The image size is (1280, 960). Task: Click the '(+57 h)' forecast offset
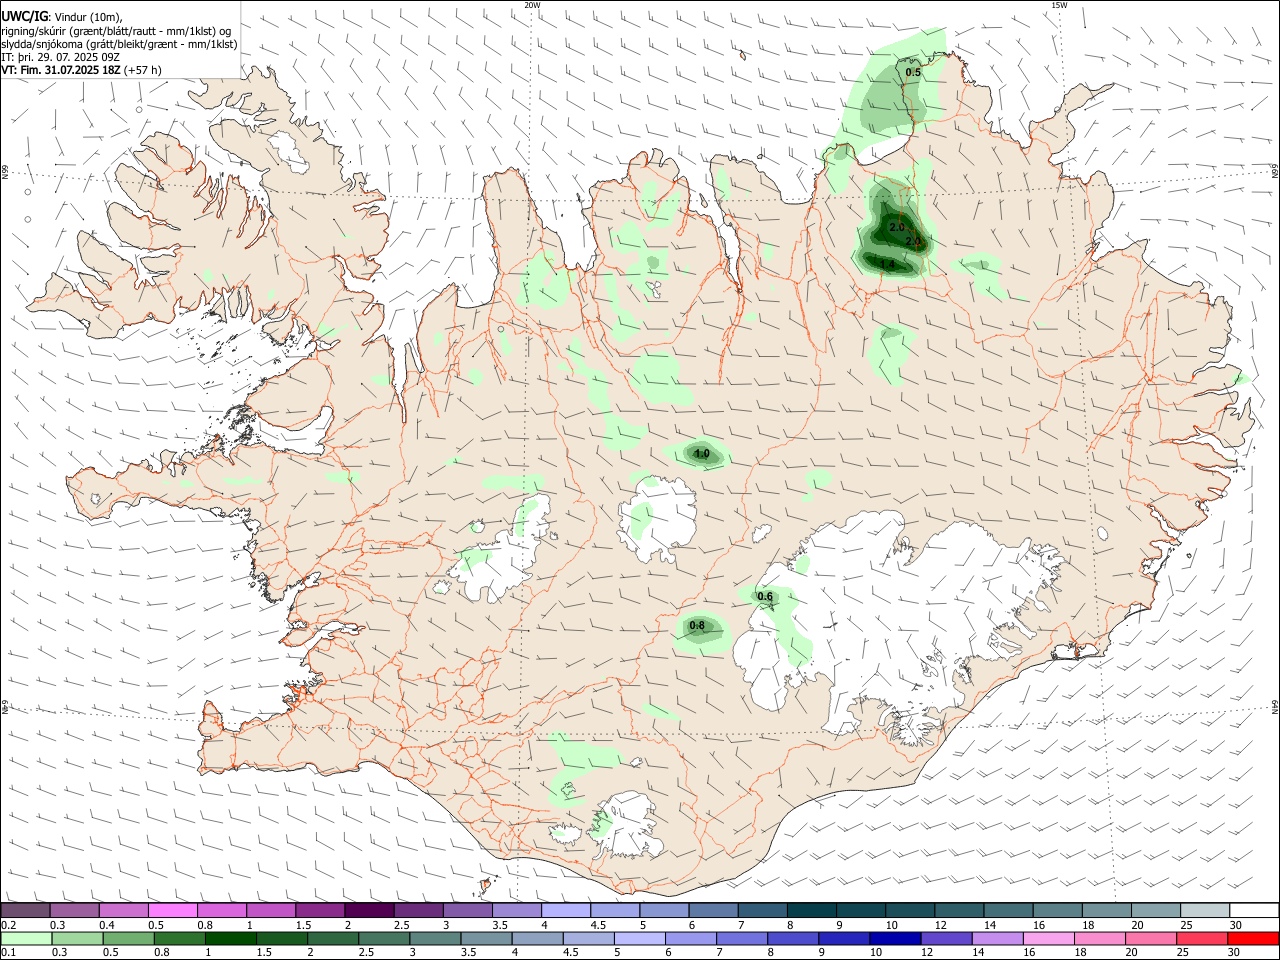coord(143,71)
